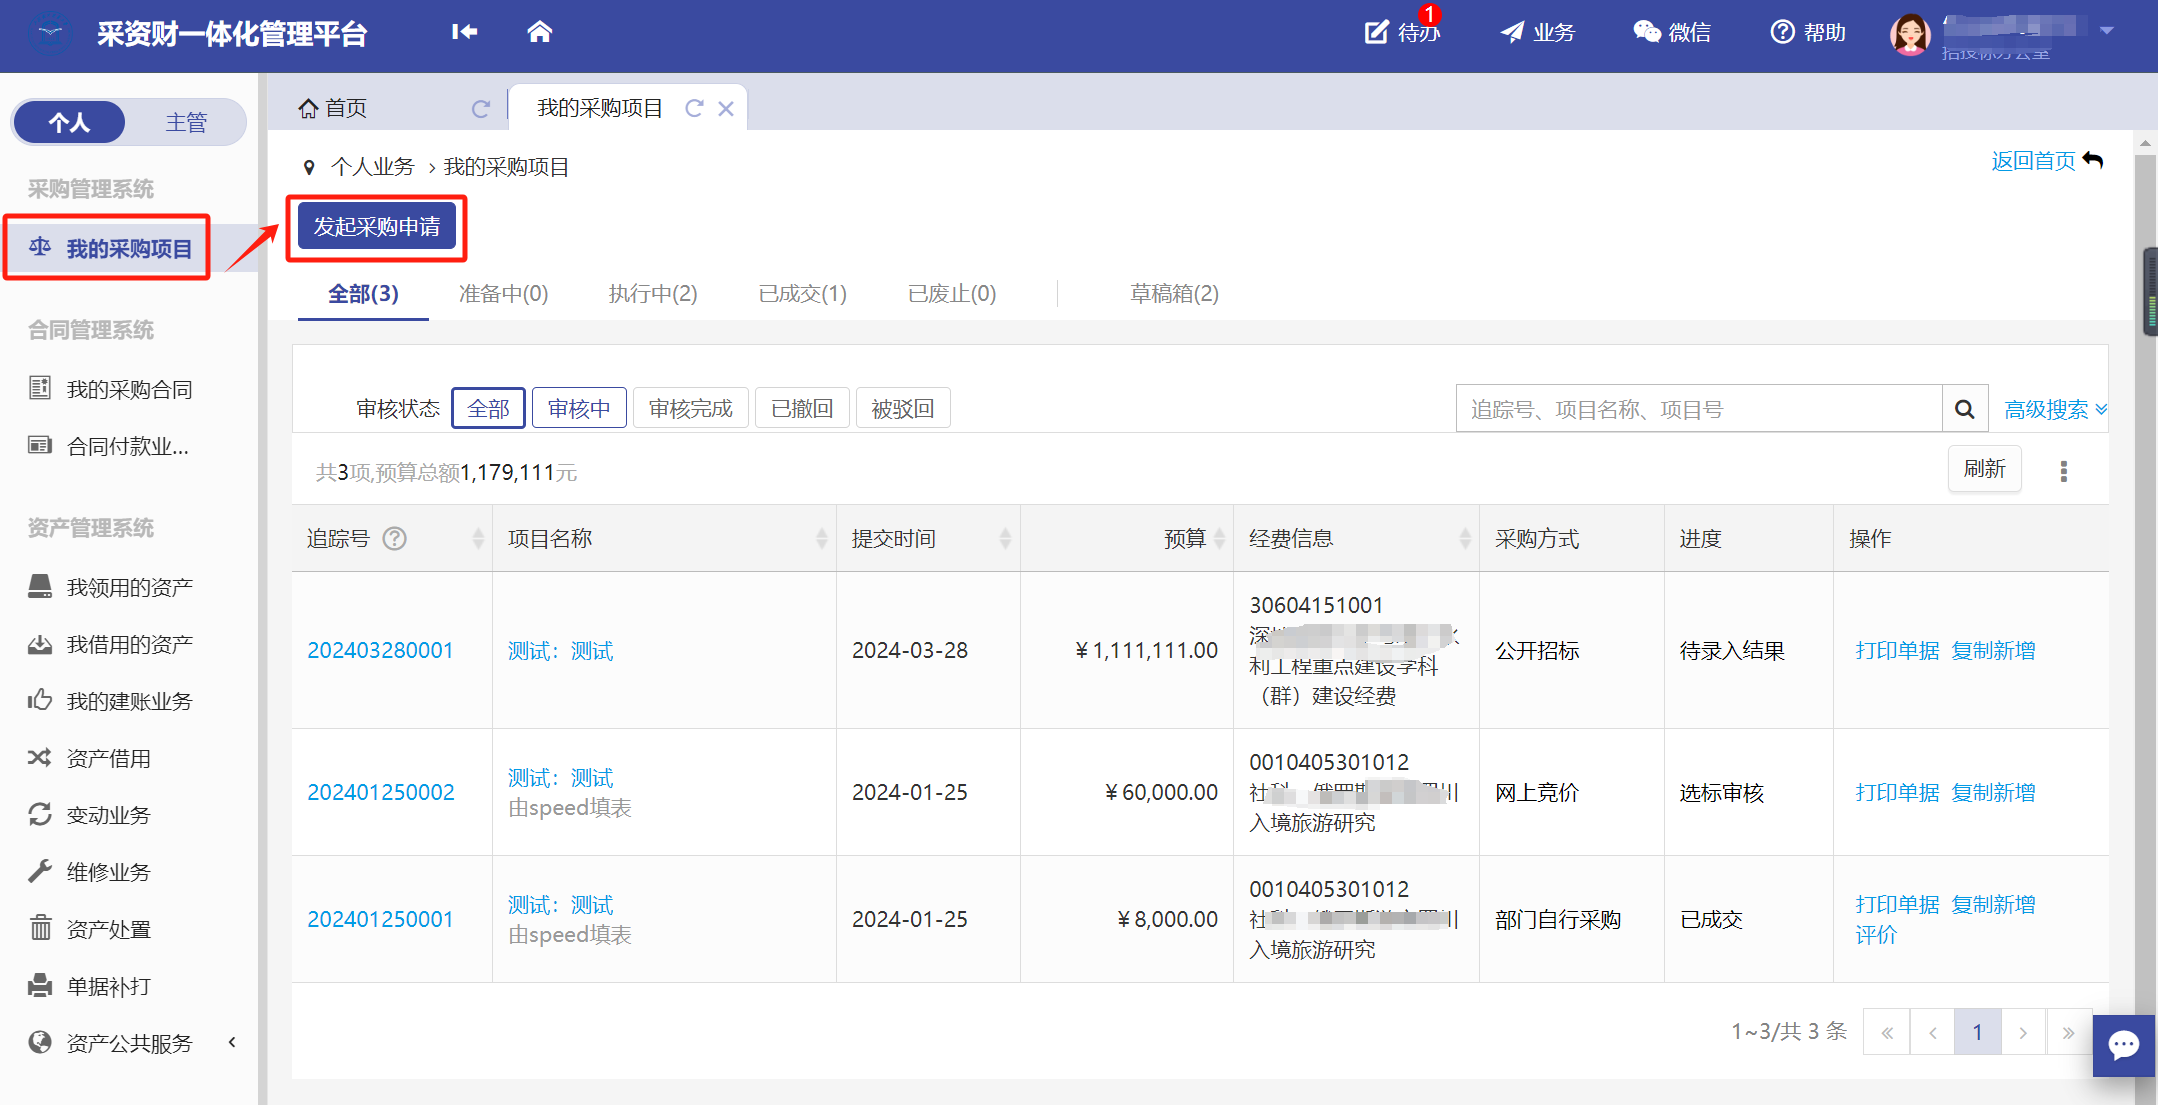The image size is (2158, 1105).
Task: Click the sidebar collapse icon in header
Action: (464, 32)
